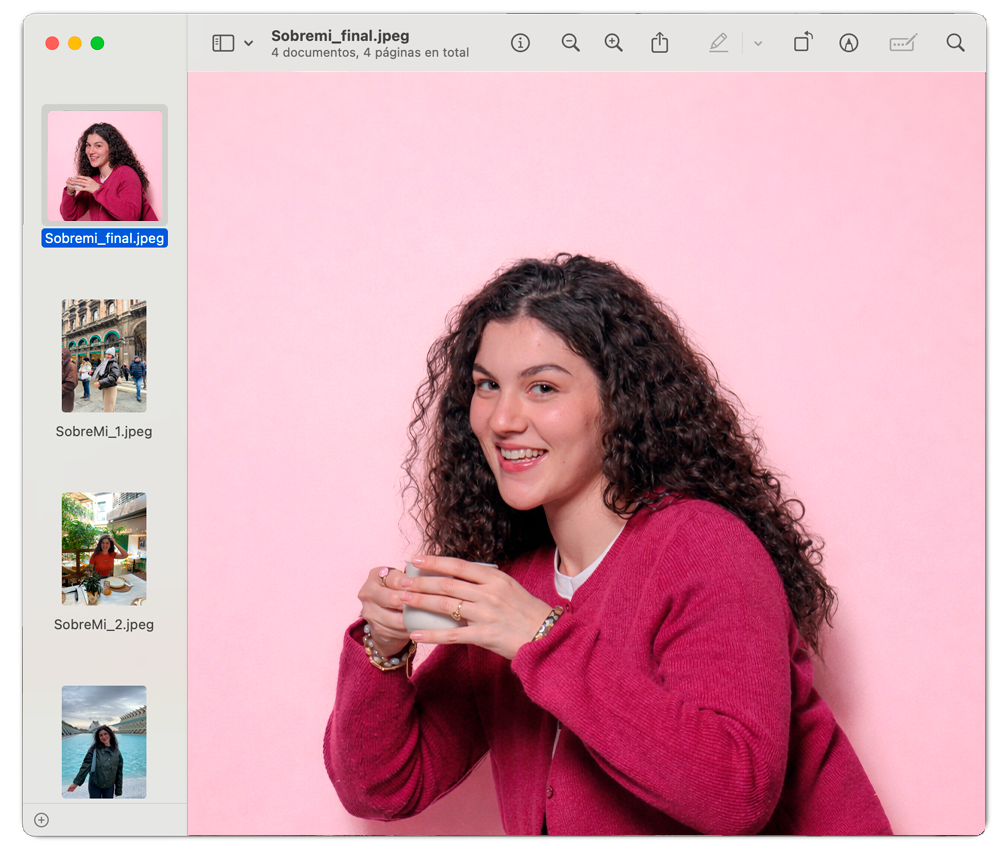Open the SobreMi_1.jpeg street photo thumbnail
The image size is (1000, 857).
tap(104, 356)
